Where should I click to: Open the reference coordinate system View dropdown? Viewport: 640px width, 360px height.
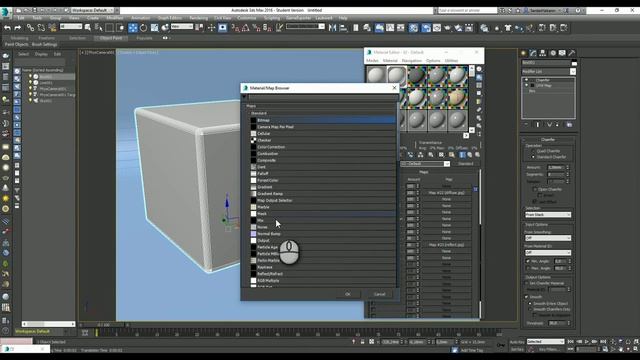[182, 27]
